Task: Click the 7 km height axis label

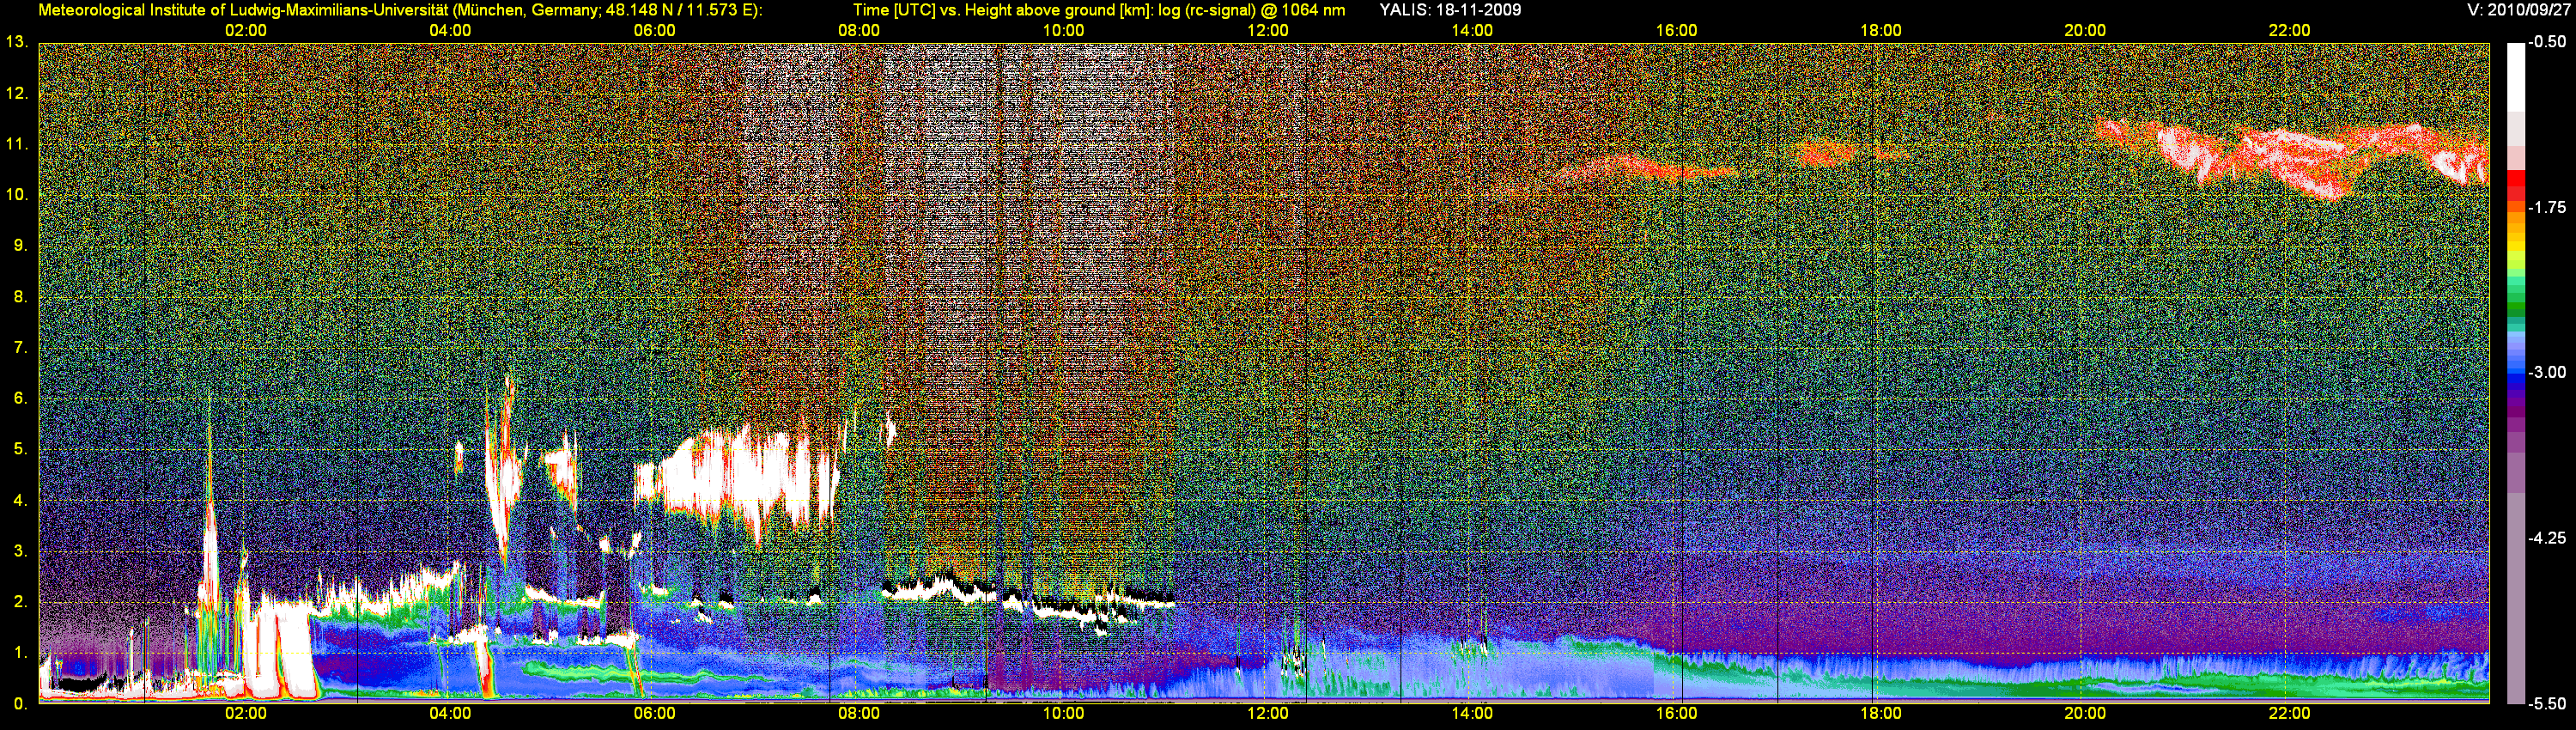Action: pos(20,347)
